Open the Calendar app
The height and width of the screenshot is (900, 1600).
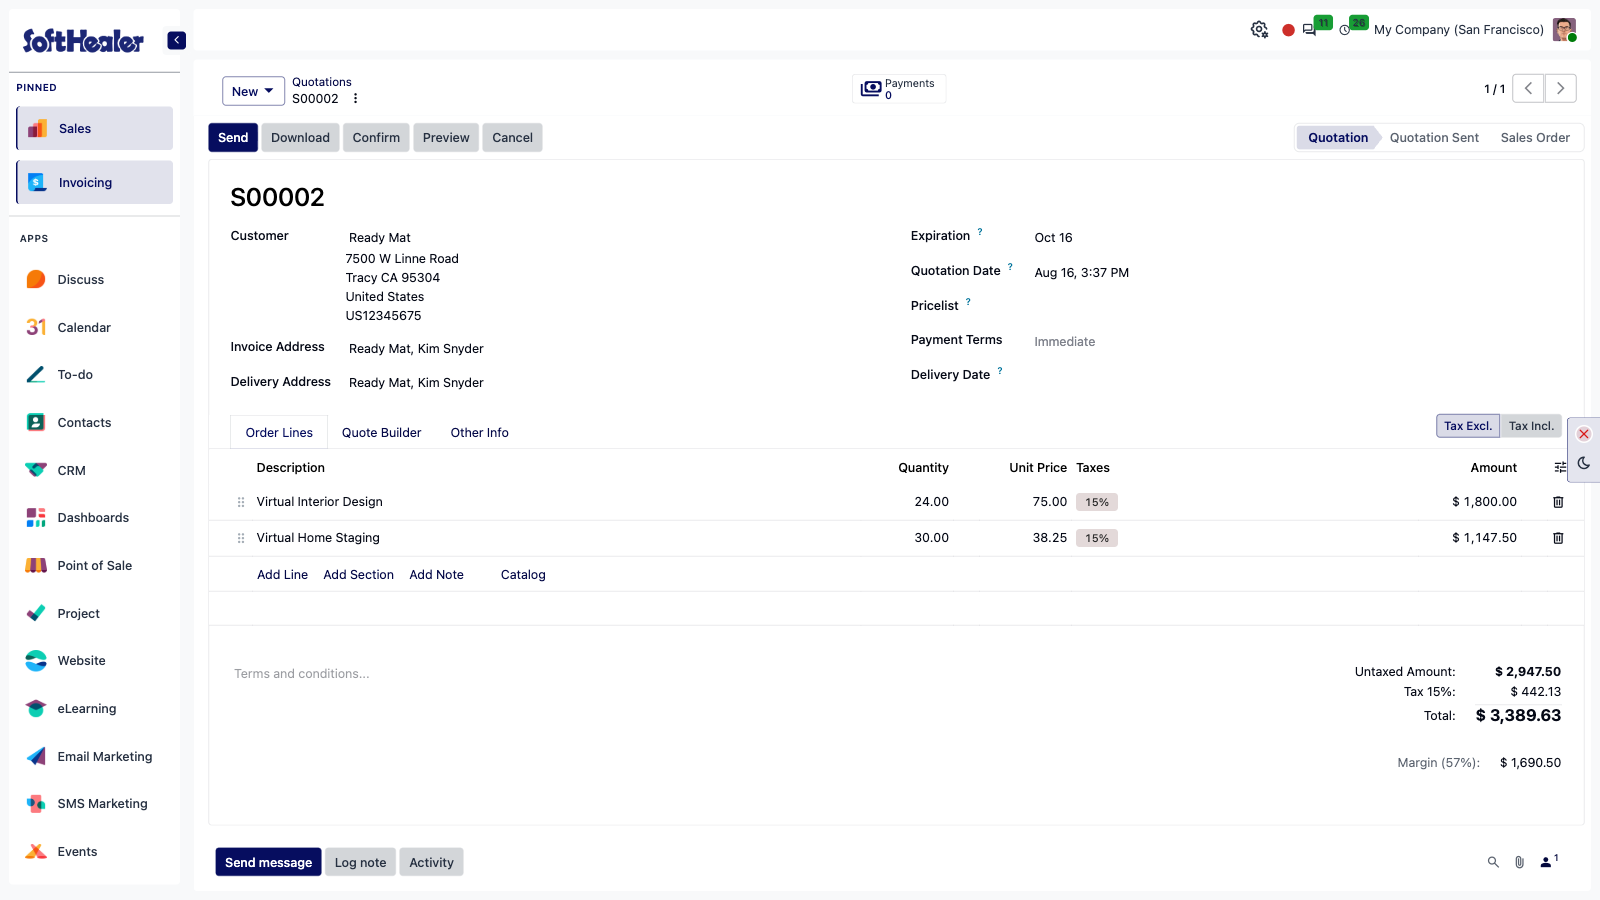(x=95, y=327)
